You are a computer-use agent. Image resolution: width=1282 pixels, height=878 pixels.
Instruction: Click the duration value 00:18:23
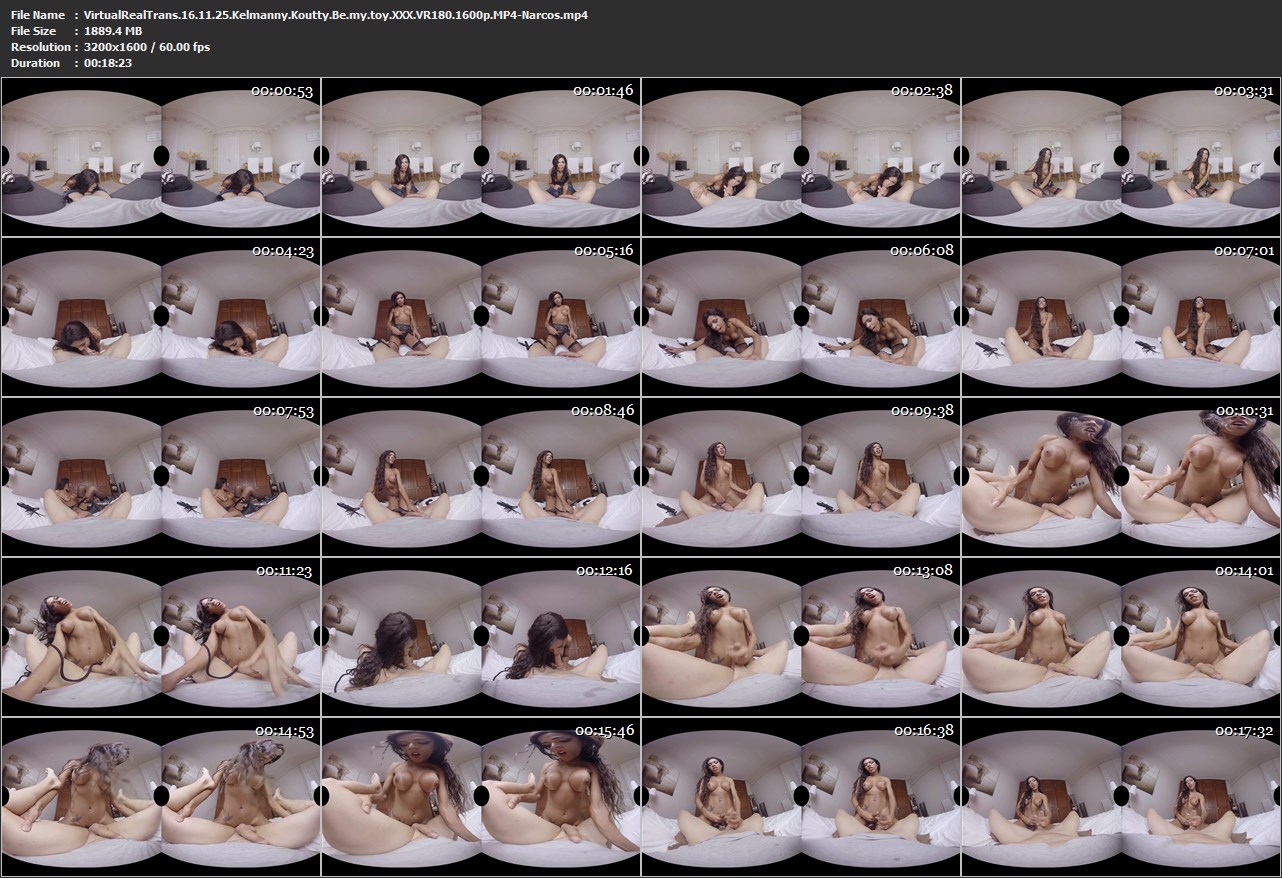point(108,63)
